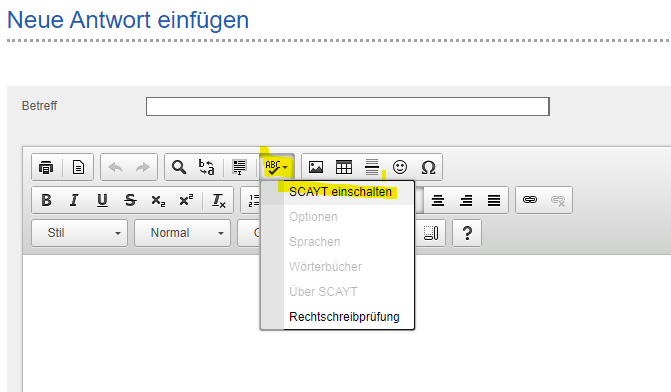Open the Replace text tool

[207, 167]
